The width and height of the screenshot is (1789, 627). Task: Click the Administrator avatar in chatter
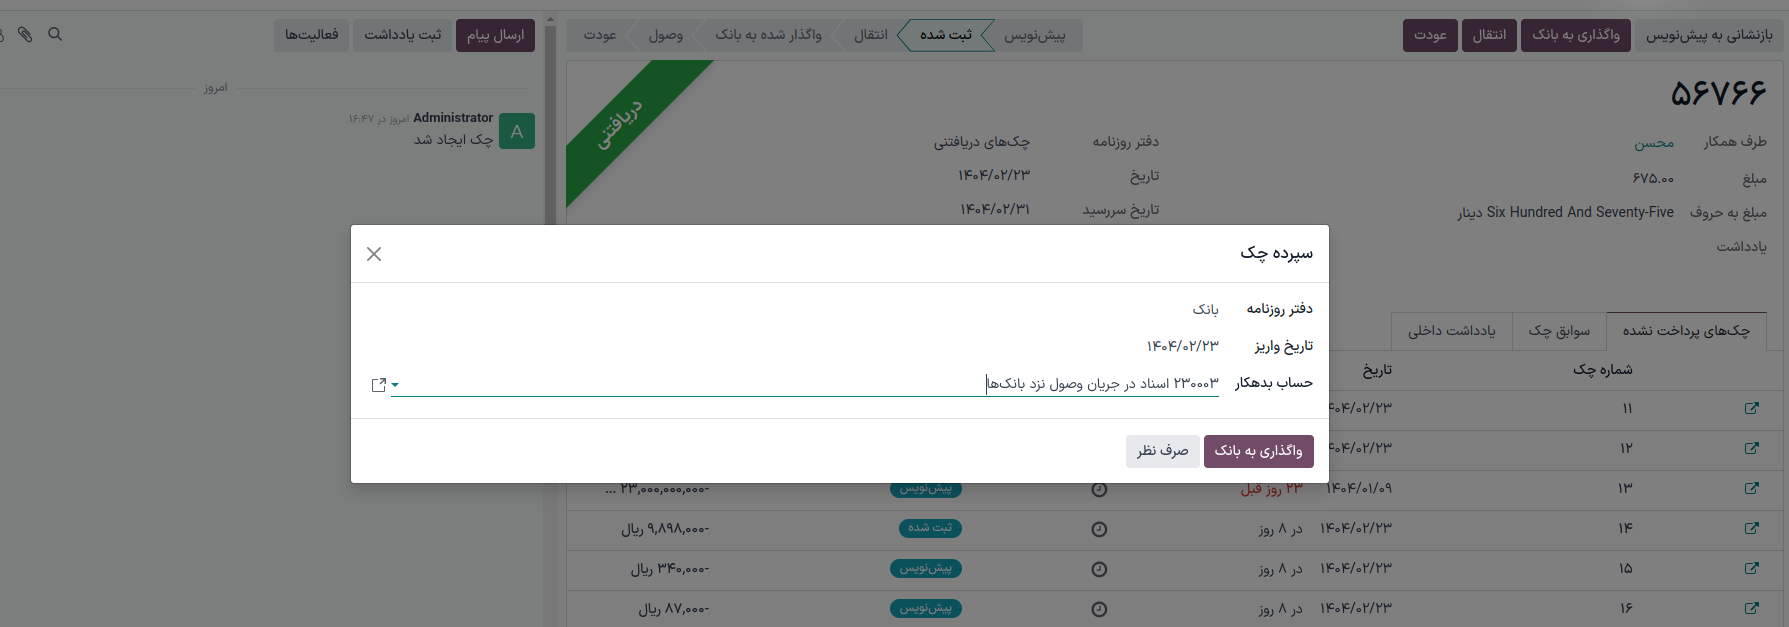pos(516,131)
